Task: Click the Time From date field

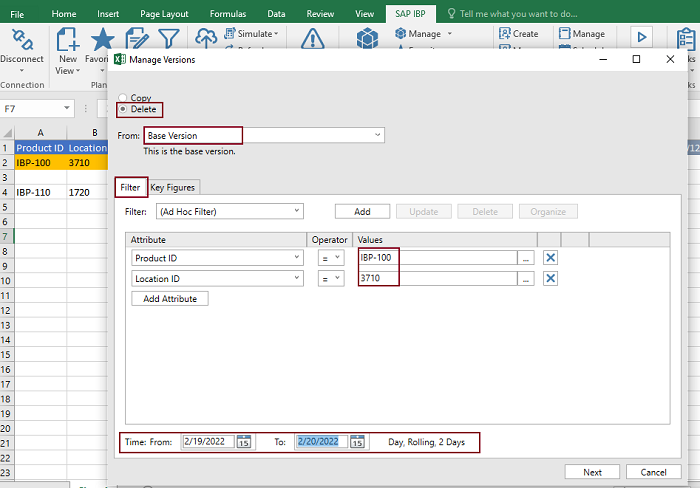Action: [208, 442]
